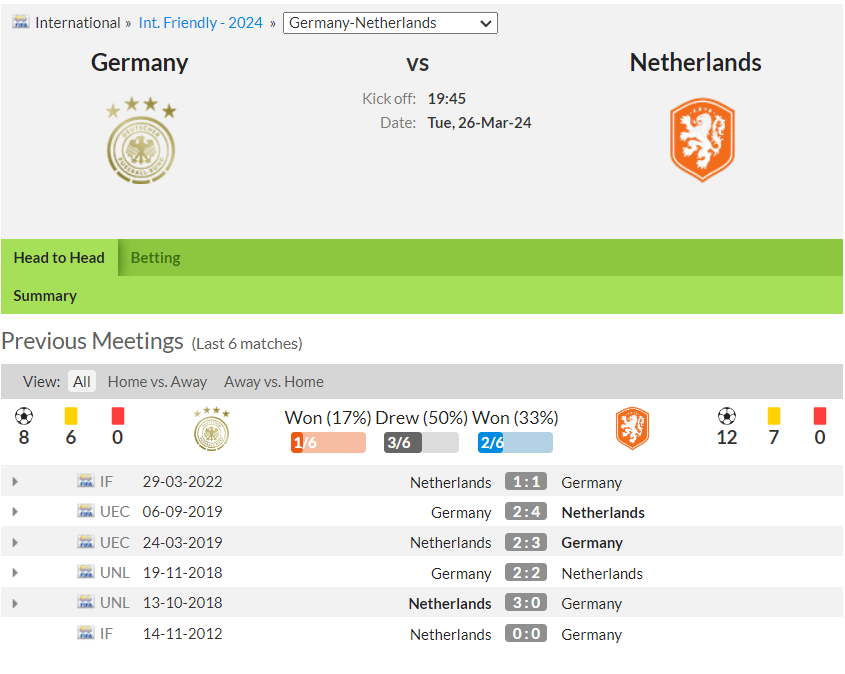Image resolution: width=845 pixels, height=674 pixels.
Task: Open the Germany-Netherlands match dropdown
Action: click(x=390, y=23)
